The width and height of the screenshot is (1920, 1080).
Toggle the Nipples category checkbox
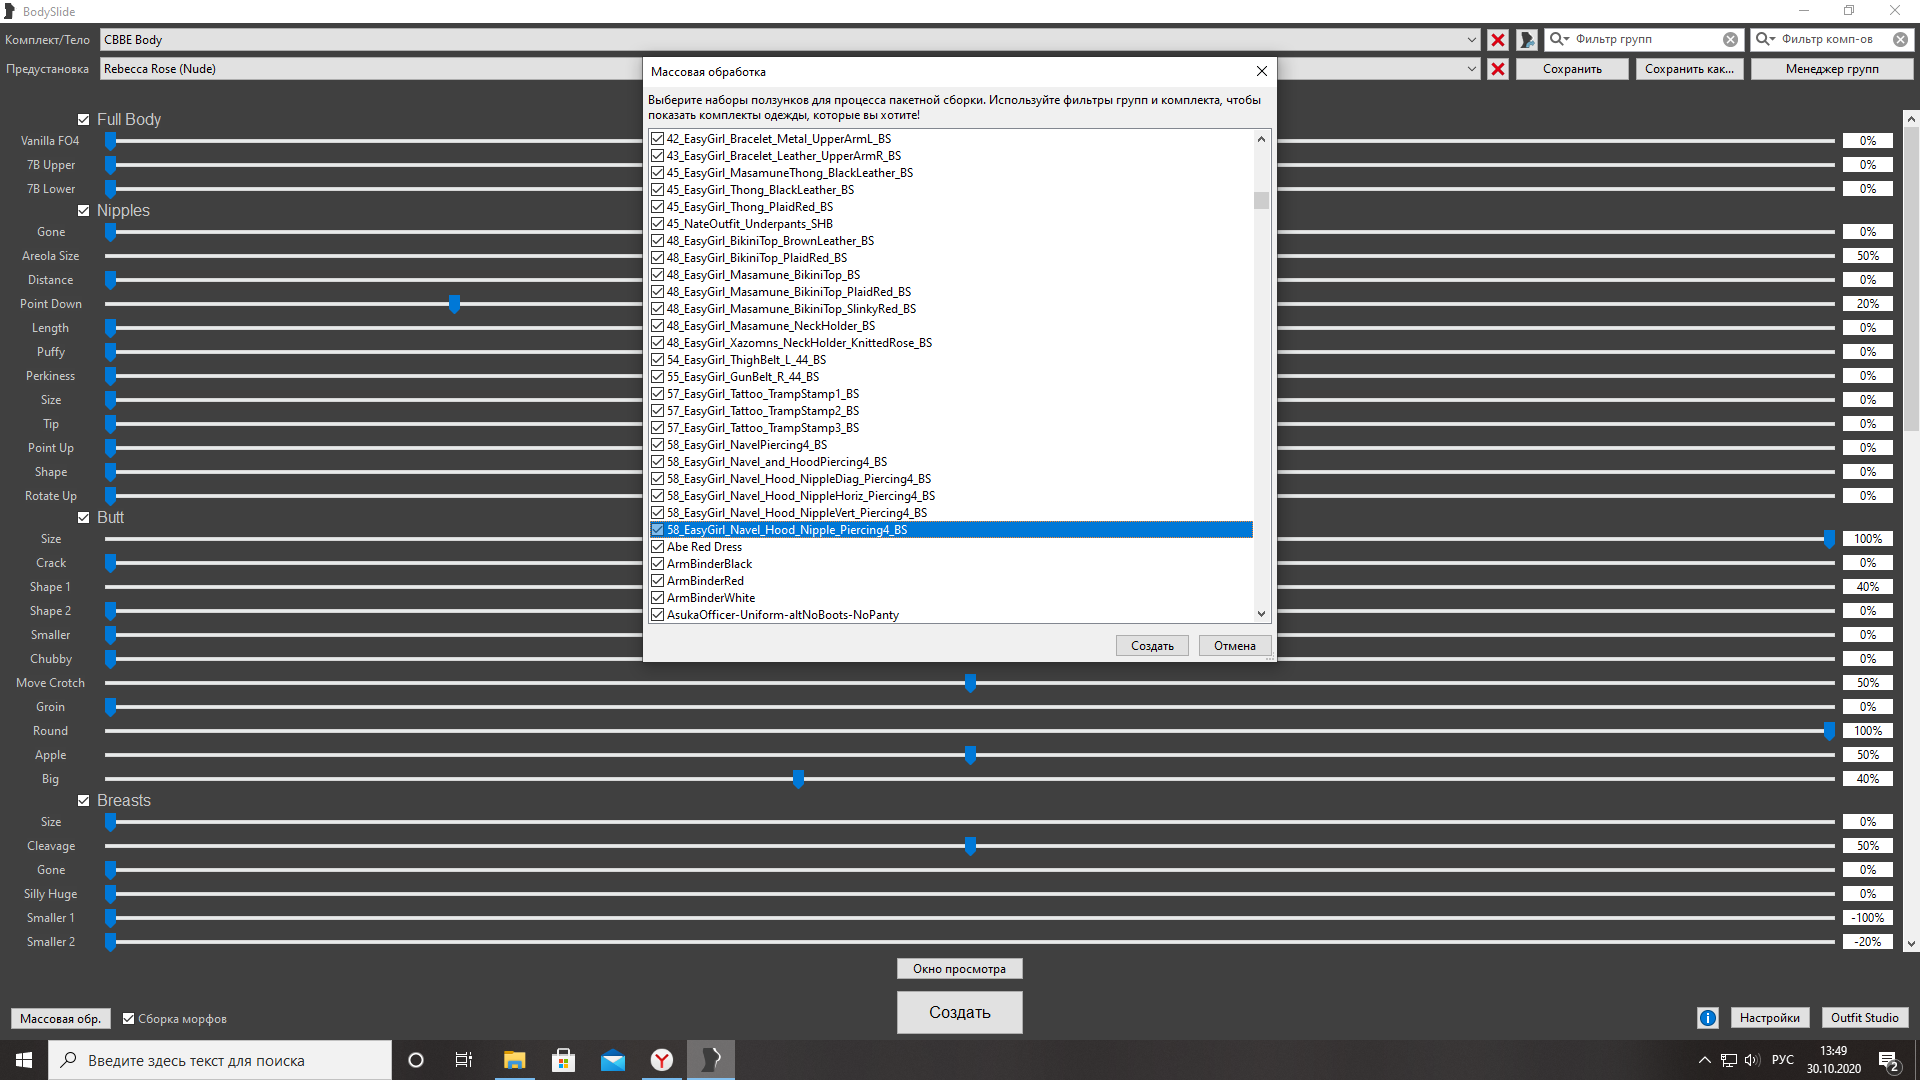tap(84, 211)
